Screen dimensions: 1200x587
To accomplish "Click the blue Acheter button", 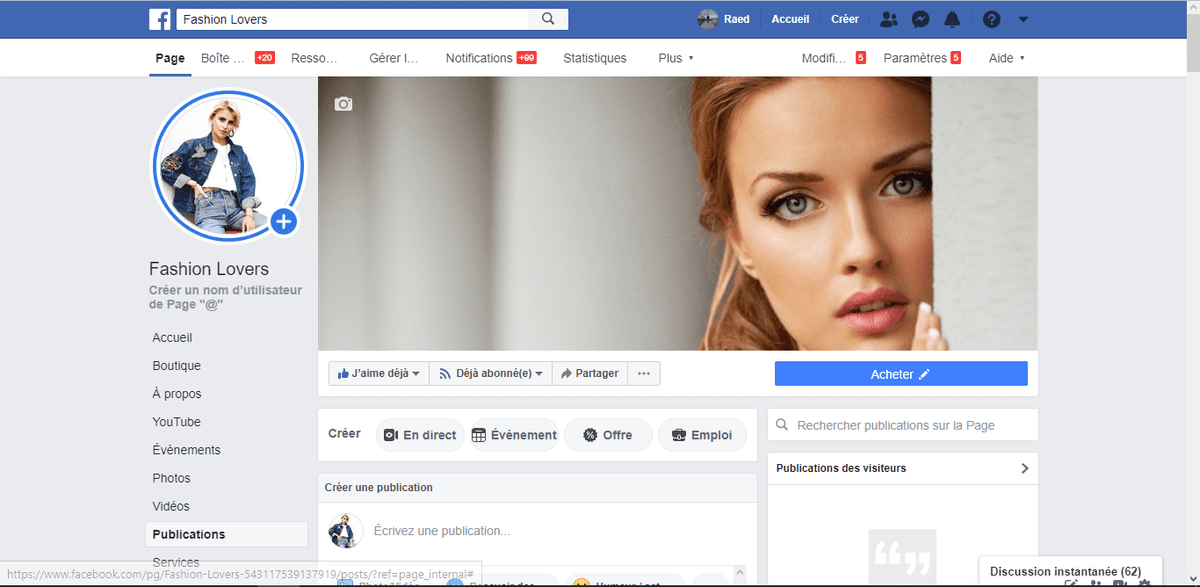I will [x=900, y=374].
